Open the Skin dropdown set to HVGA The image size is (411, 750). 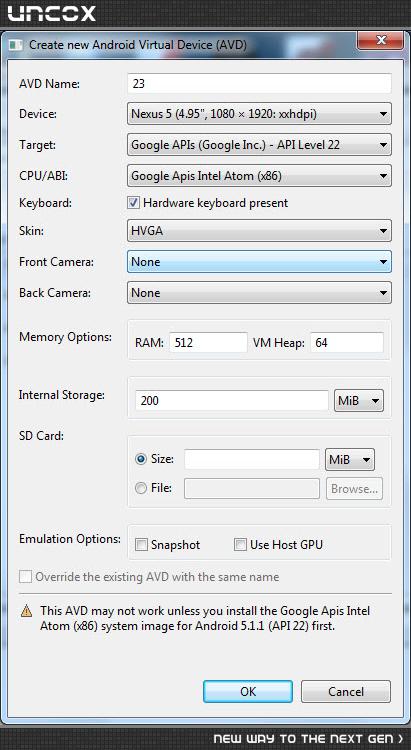[x=259, y=231]
